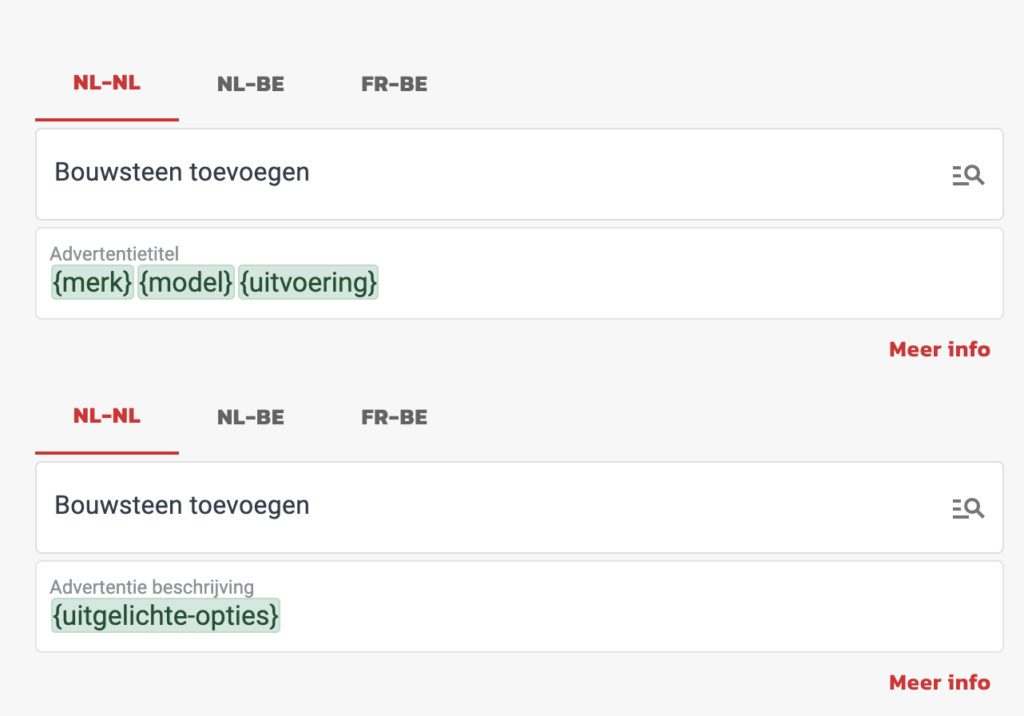This screenshot has width=1024, height=716.
Task: Click the {uitvoering} placeholder tag
Action: [x=308, y=283]
